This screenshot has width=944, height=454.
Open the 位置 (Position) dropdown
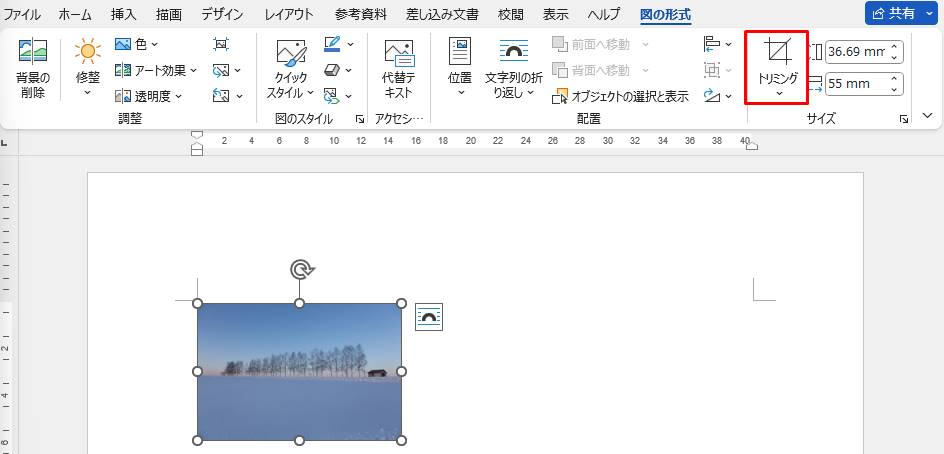(x=460, y=68)
